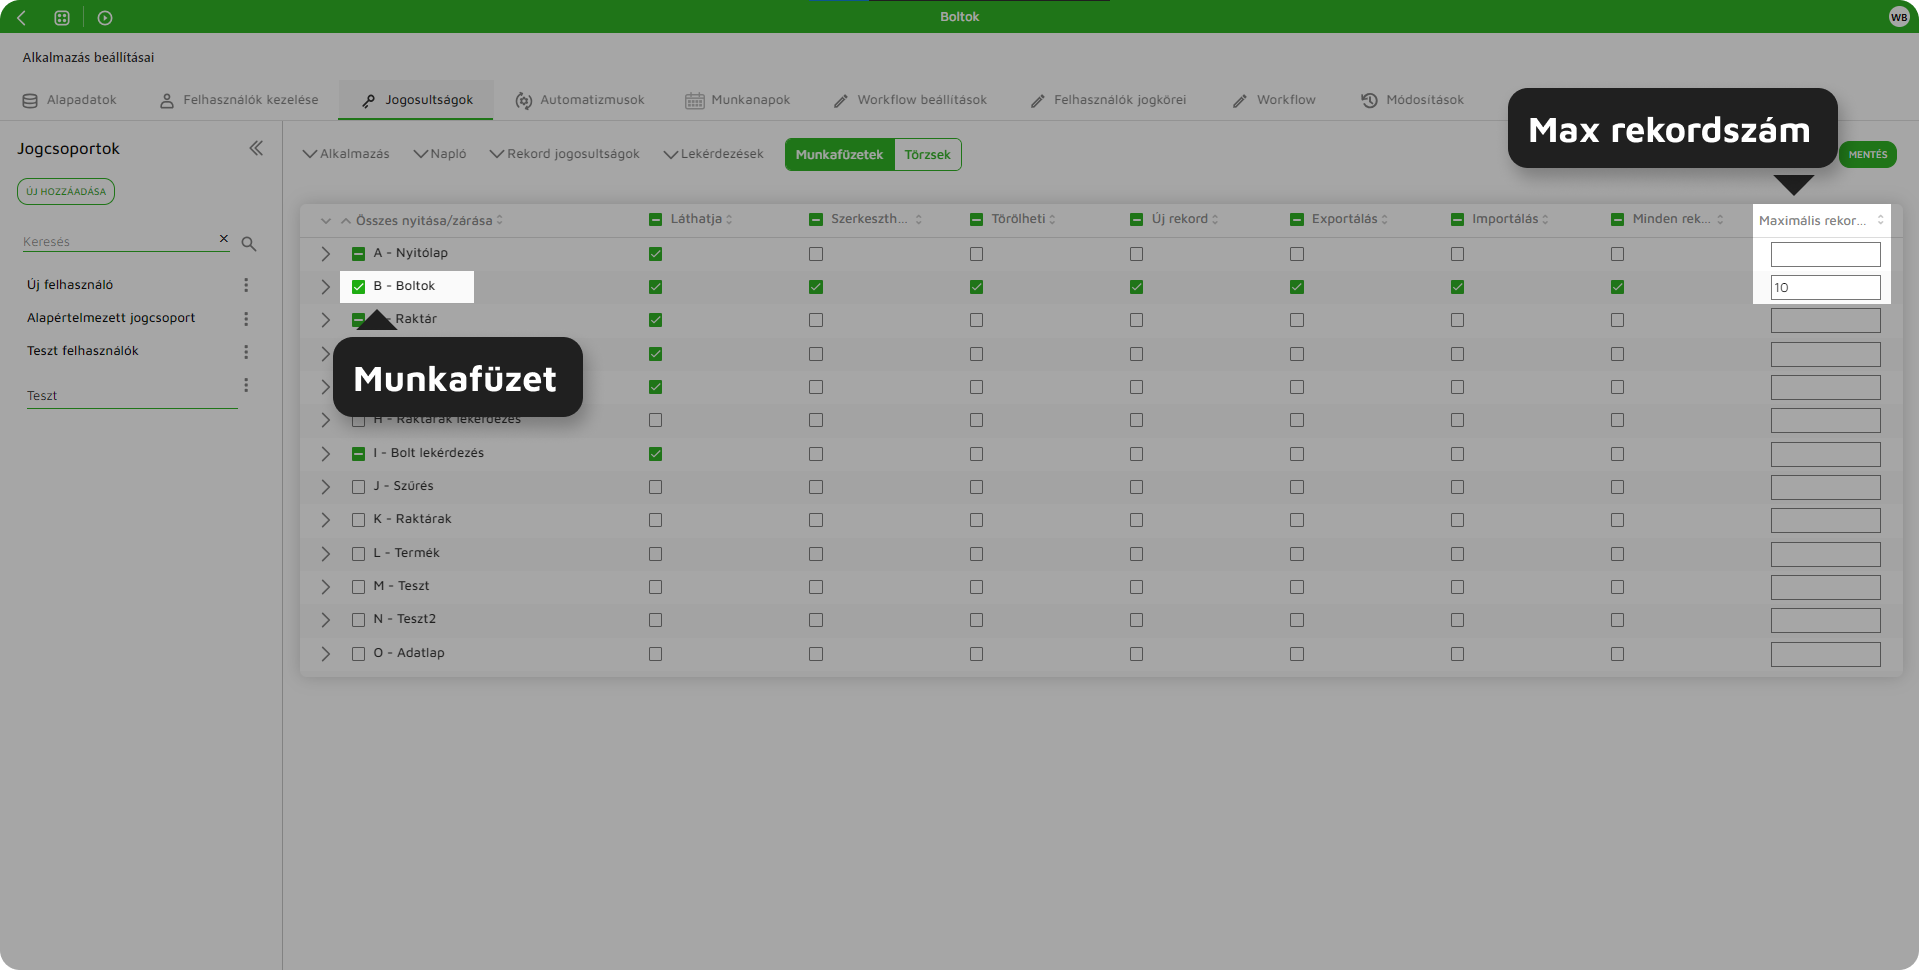Toggle Láthatja checkbox for A - Nyitólap
The height and width of the screenshot is (970, 1919).
point(655,254)
